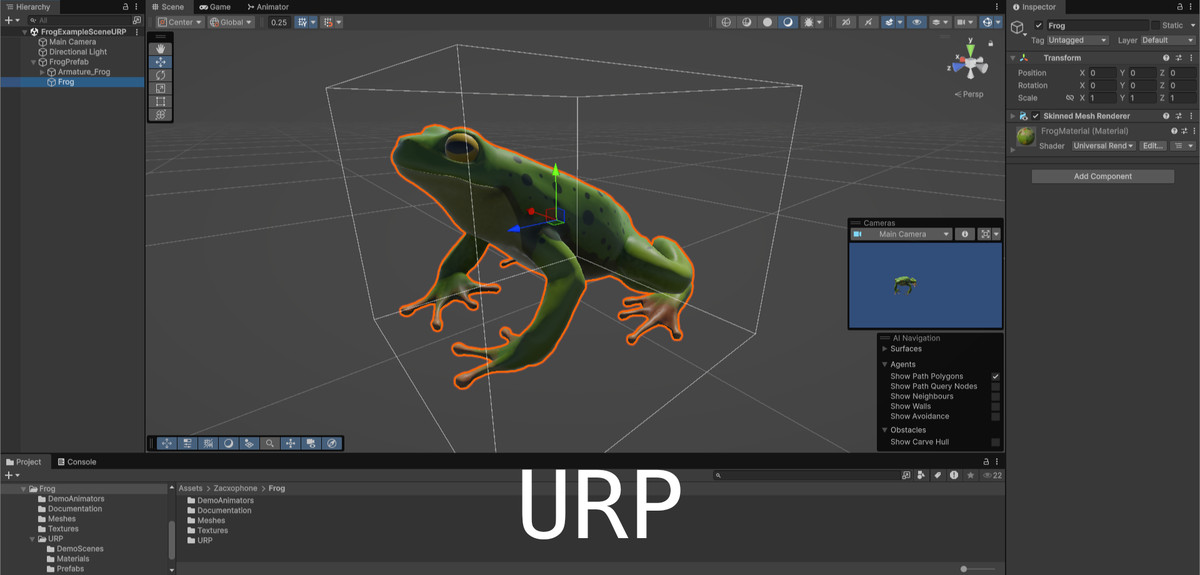Expand Armature_Frog in Hierarchy

[x=42, y=72]
